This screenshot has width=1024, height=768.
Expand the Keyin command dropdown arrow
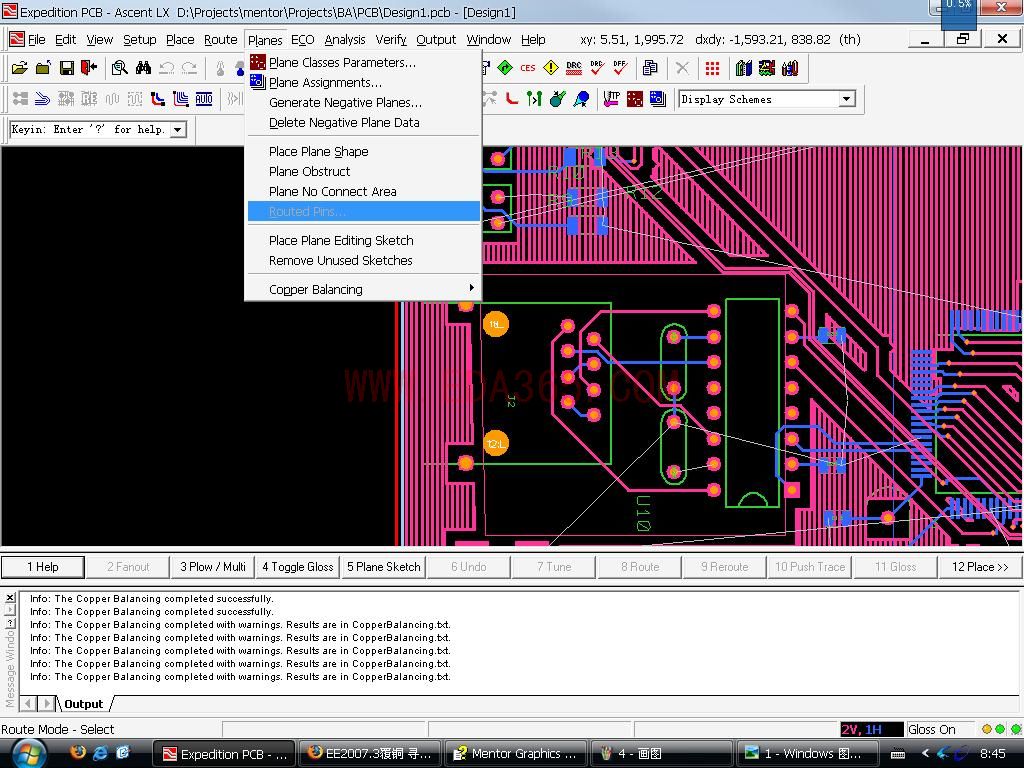[x=177, y=130]
